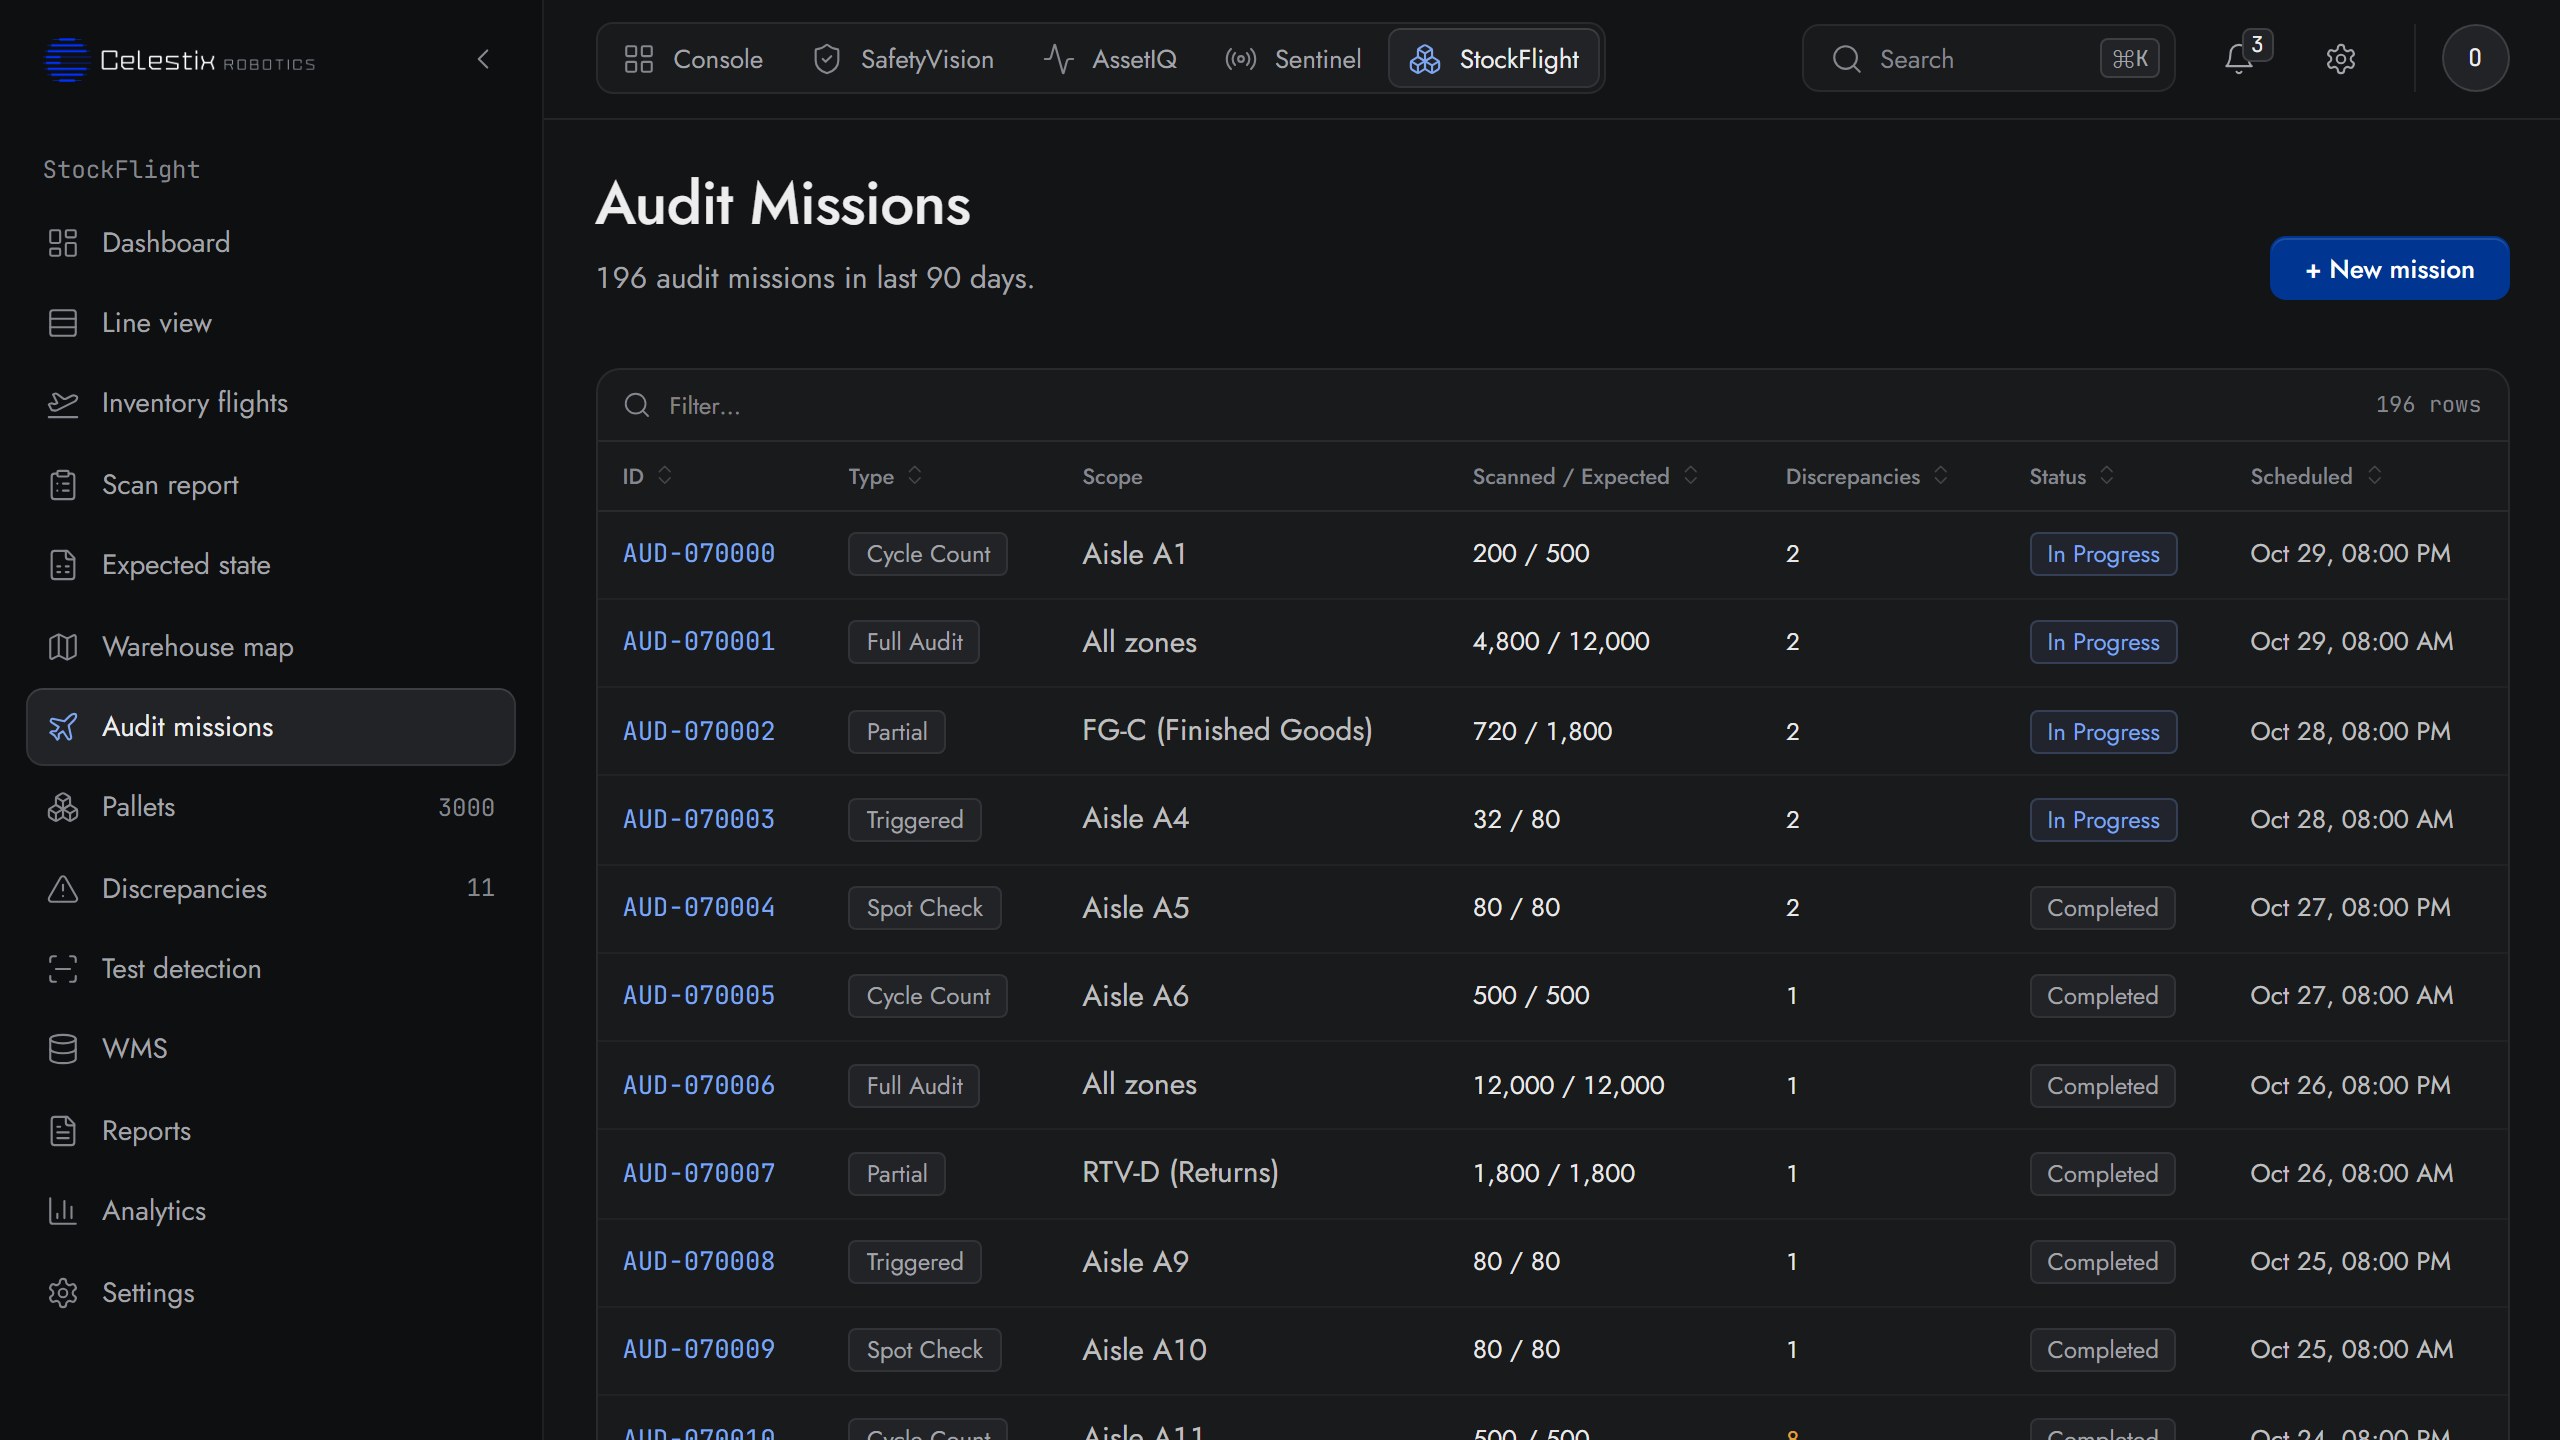
Task: Click the Celestix Robotics logo
Action: pos(180,60)
